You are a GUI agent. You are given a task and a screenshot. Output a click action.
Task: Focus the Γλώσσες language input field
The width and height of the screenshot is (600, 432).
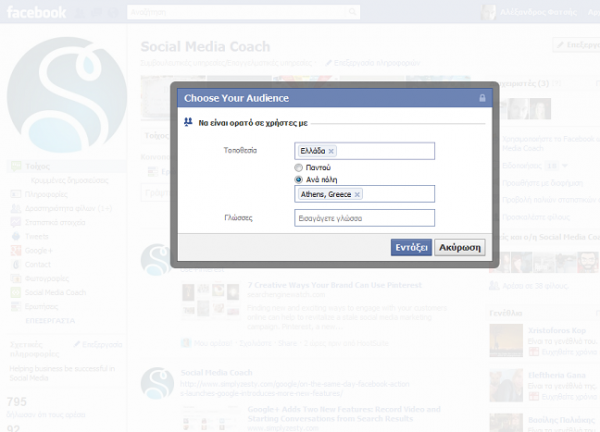click(364, 218)
